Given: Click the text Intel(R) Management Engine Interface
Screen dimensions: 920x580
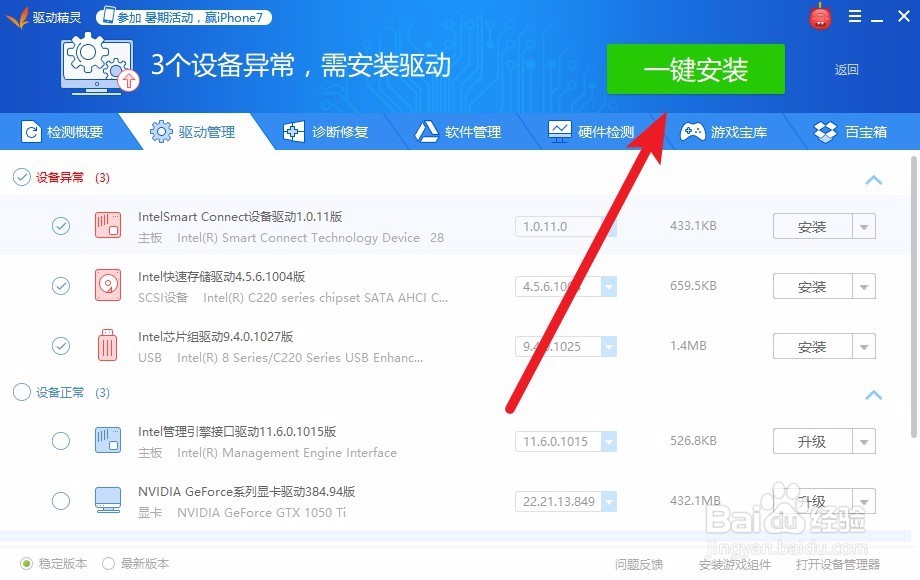Looking at the screenshot, I should (287, 453).
